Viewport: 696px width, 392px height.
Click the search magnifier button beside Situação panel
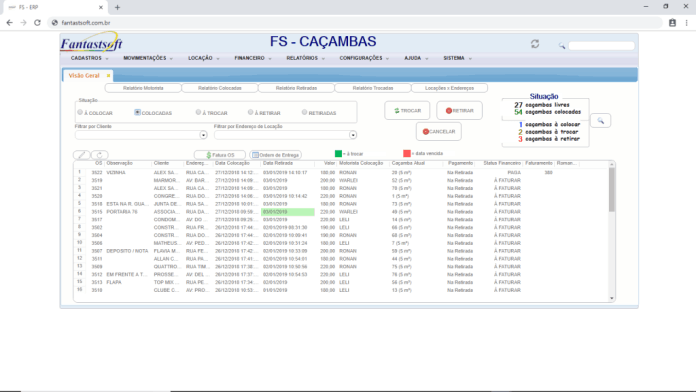[601, 121]
